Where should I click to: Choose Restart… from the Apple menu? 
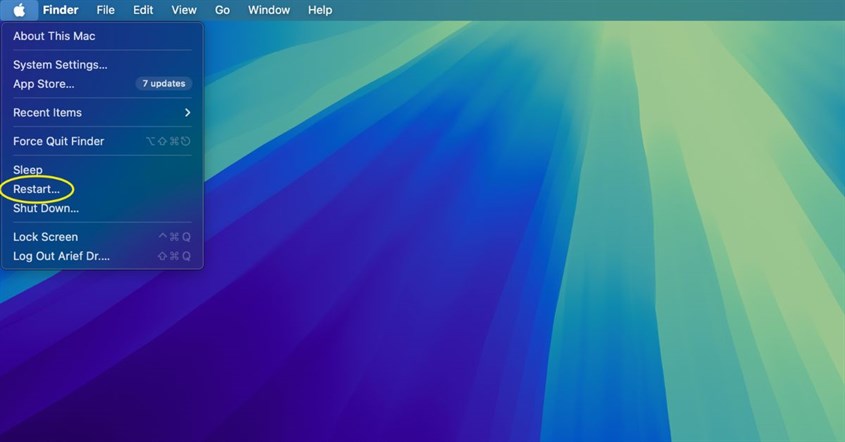tap(36, 189)
